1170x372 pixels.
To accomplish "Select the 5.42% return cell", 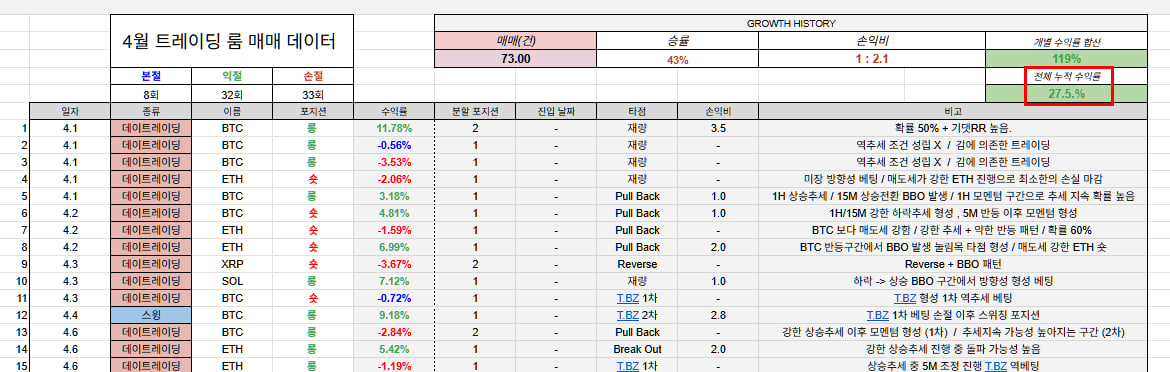I will 394,348.
